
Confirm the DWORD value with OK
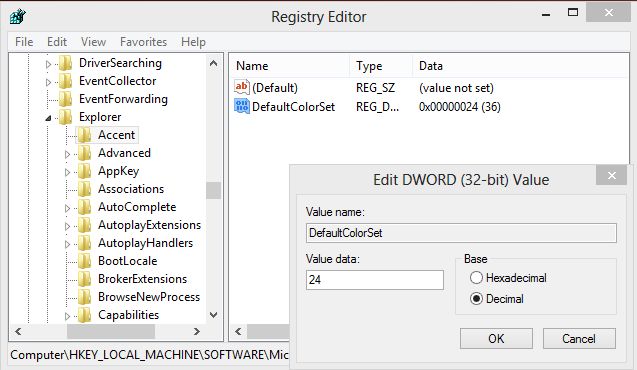496,338
